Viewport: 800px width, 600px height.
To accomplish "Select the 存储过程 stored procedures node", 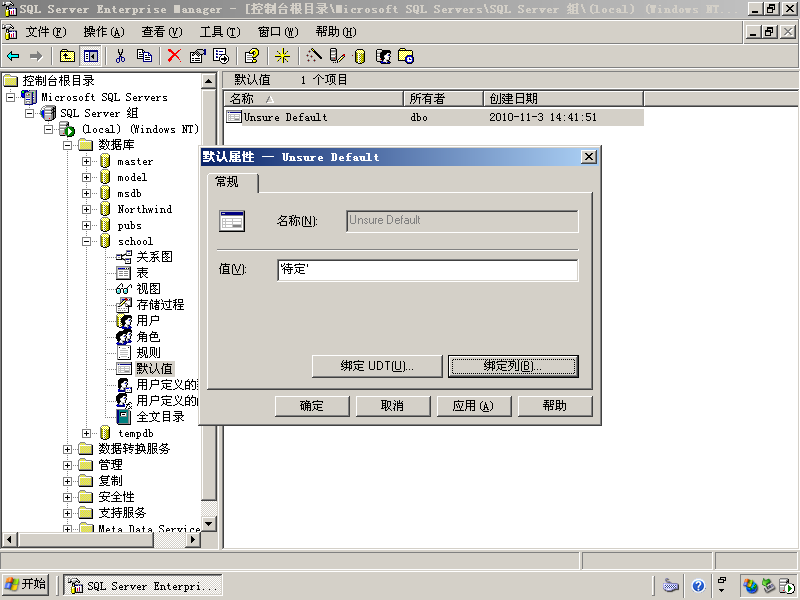I will click(x=160, y=305).
